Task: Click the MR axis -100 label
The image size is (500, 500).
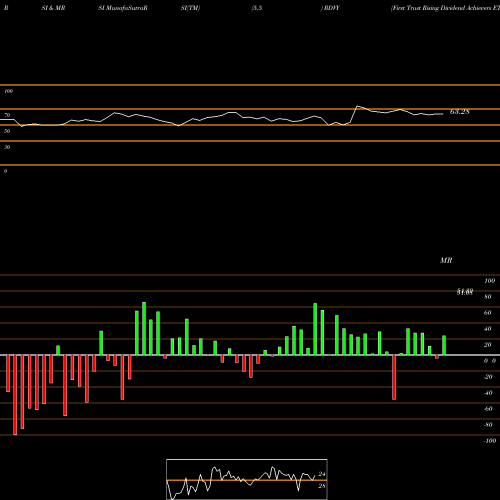Action: (x=490, y=441)
